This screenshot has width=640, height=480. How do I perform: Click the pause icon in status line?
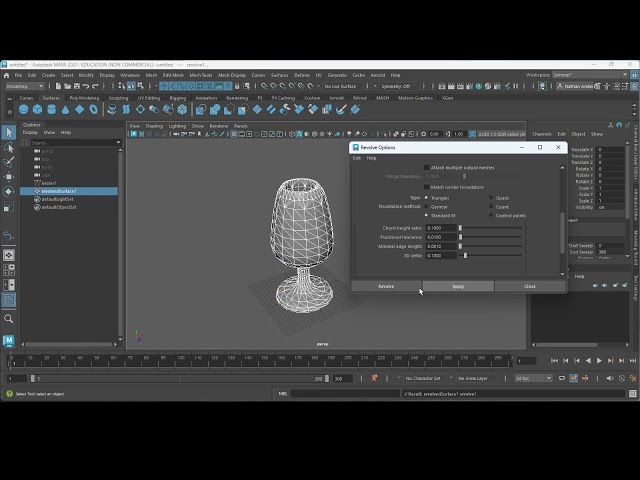click(516, 86)
